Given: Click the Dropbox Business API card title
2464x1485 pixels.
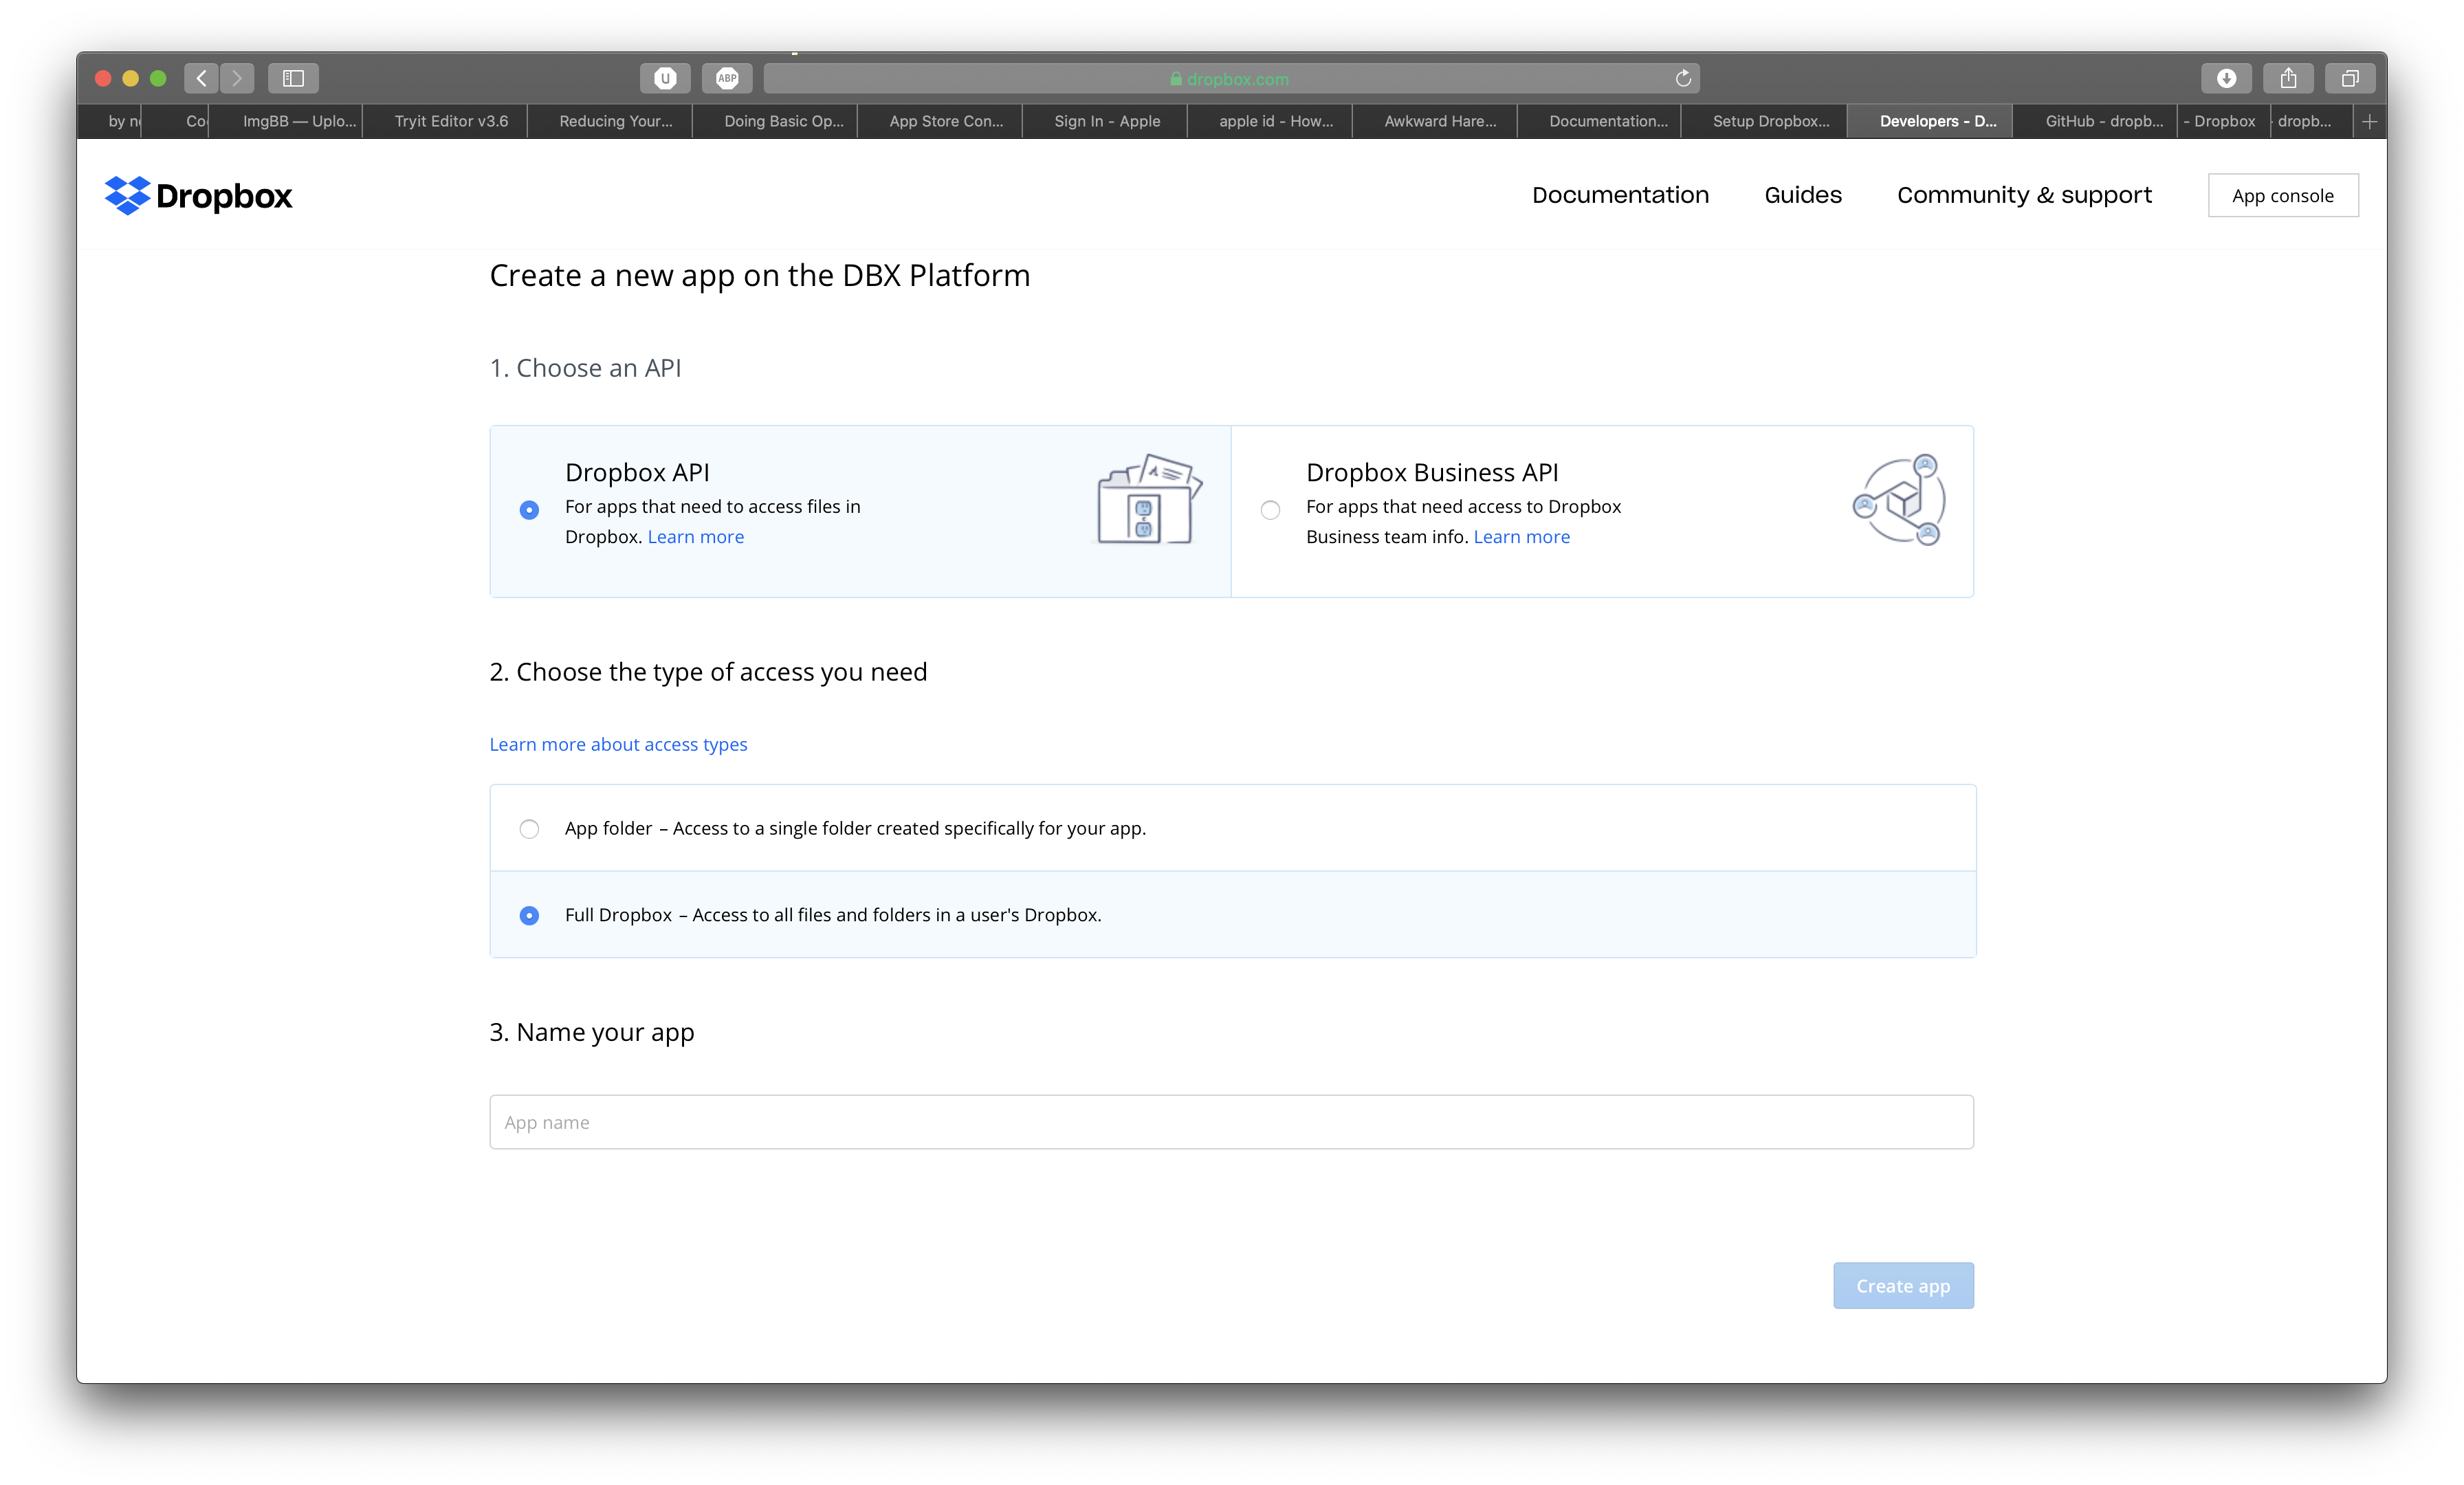Looking at the screenshot, I should pyautogui.click(x=1432, y=472).
